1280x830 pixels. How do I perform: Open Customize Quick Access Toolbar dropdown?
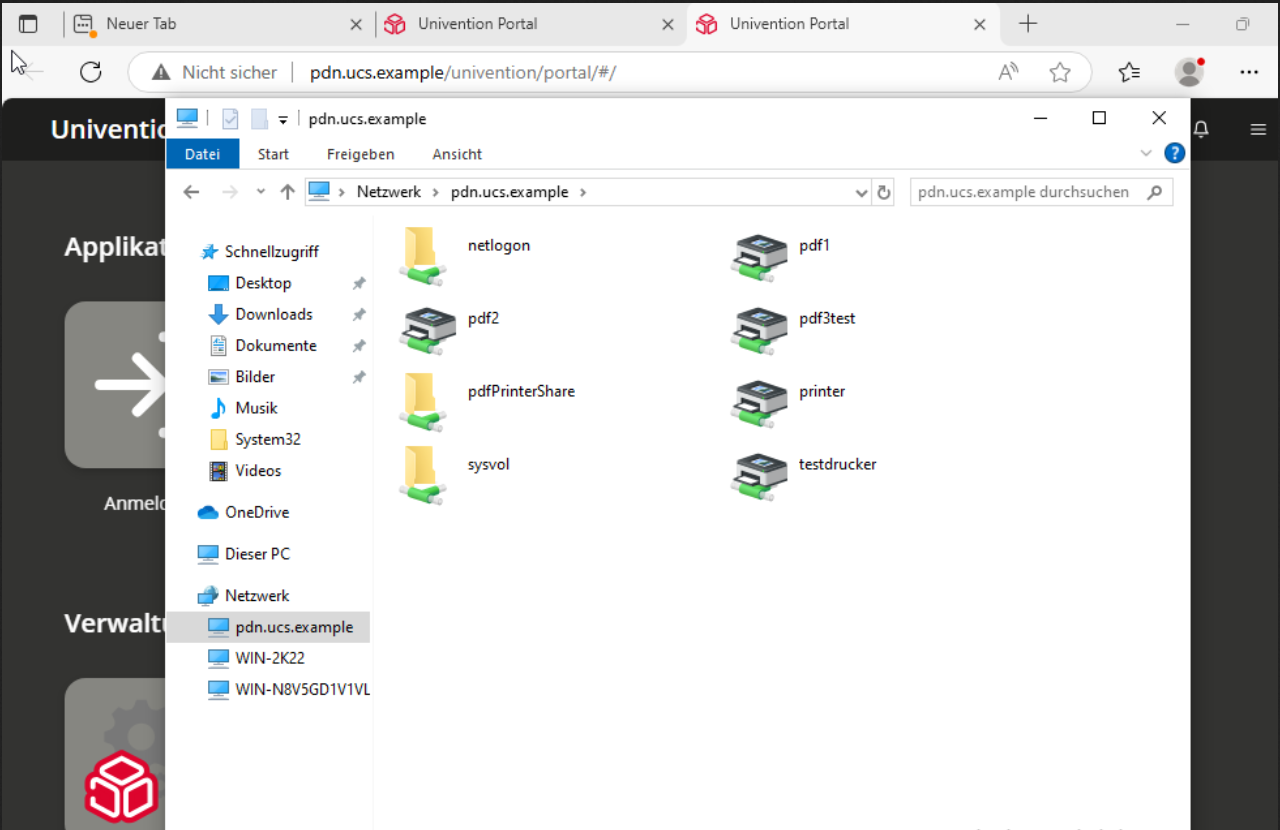pos(283,120)
